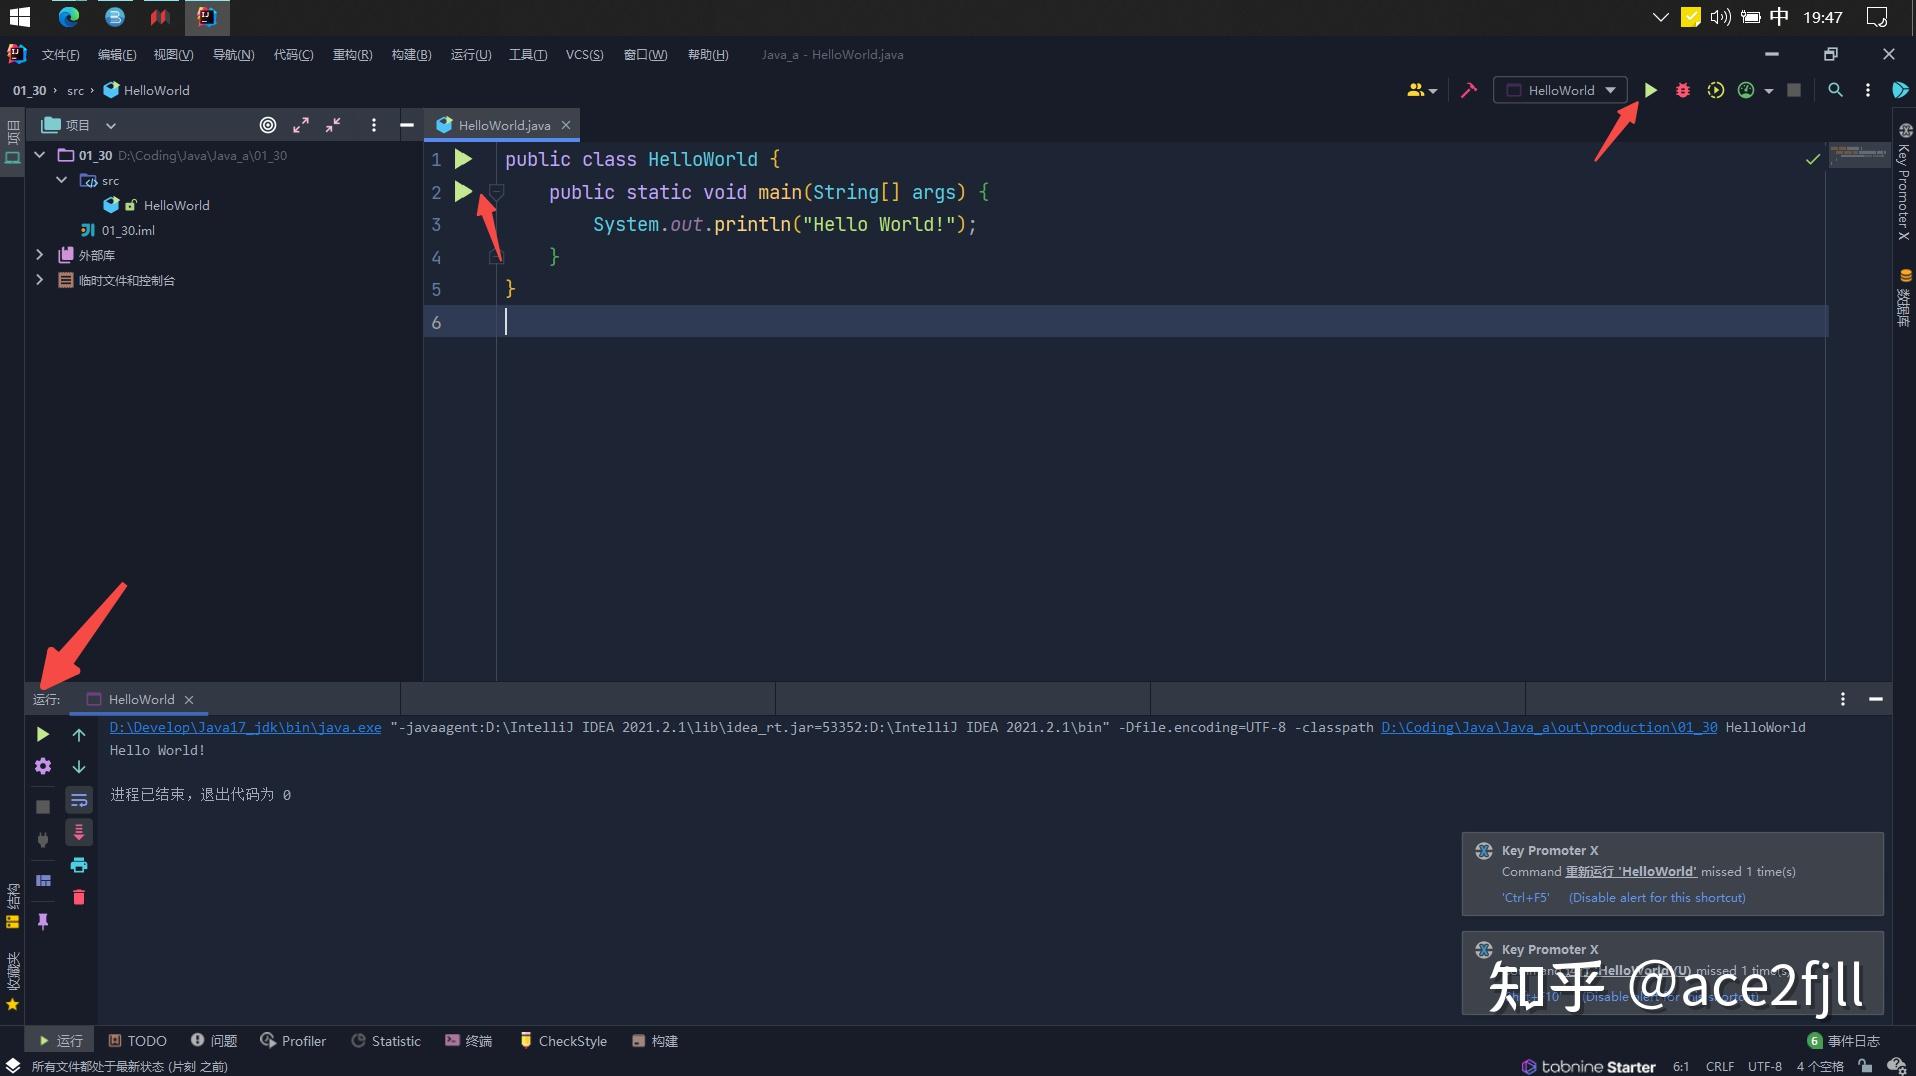Expand the 外部库 node
This screenshot has height=1076, width=1916.
pyautogui.click(x=40, y=255)
